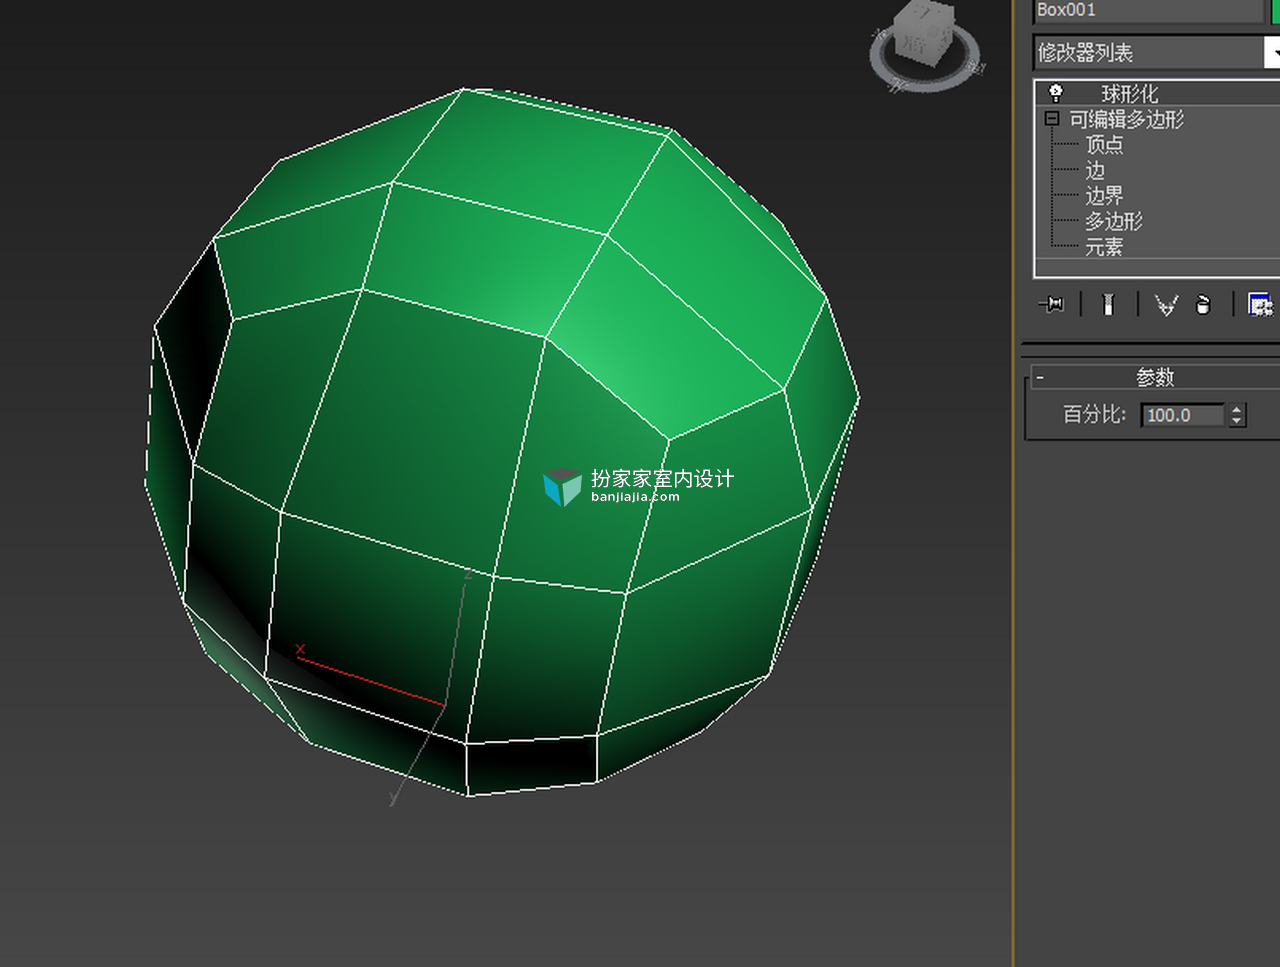Viewport: 1280px width, 967px height.
Task: Select the 顶点 sub-object level
Action: [x=1104, y=145]
